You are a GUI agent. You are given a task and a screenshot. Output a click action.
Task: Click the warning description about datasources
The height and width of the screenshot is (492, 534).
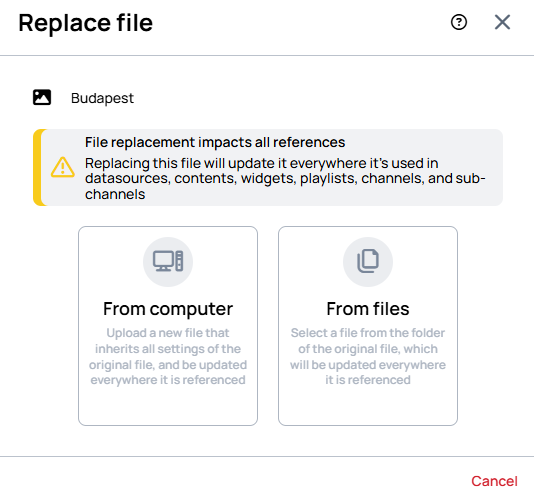285,179
